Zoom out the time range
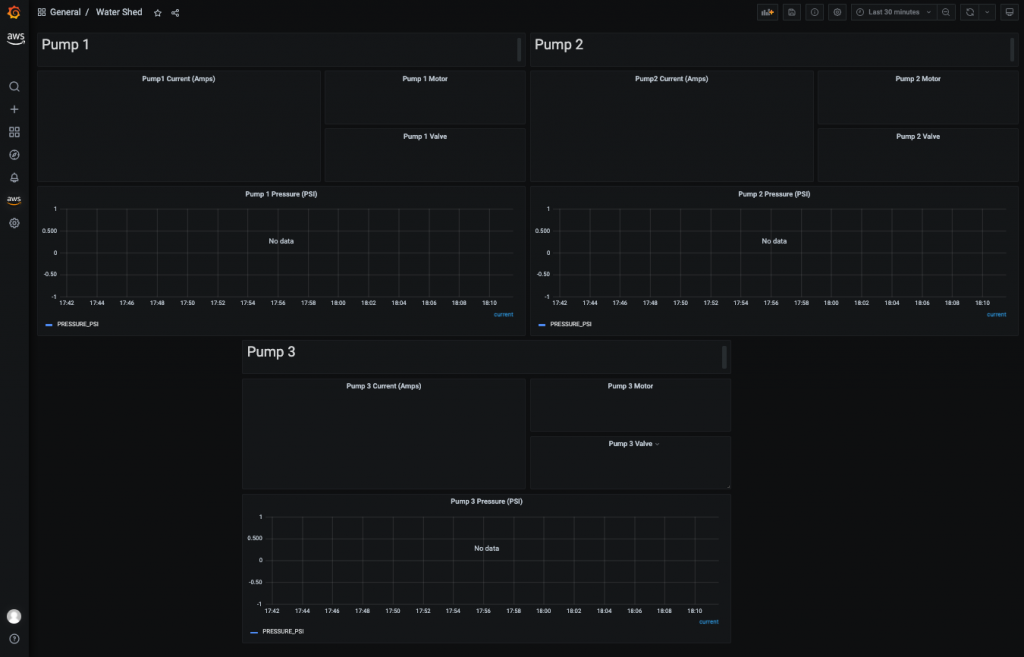Image resolution: width=1024 pixels, height=657 pixels. point(945,11)
